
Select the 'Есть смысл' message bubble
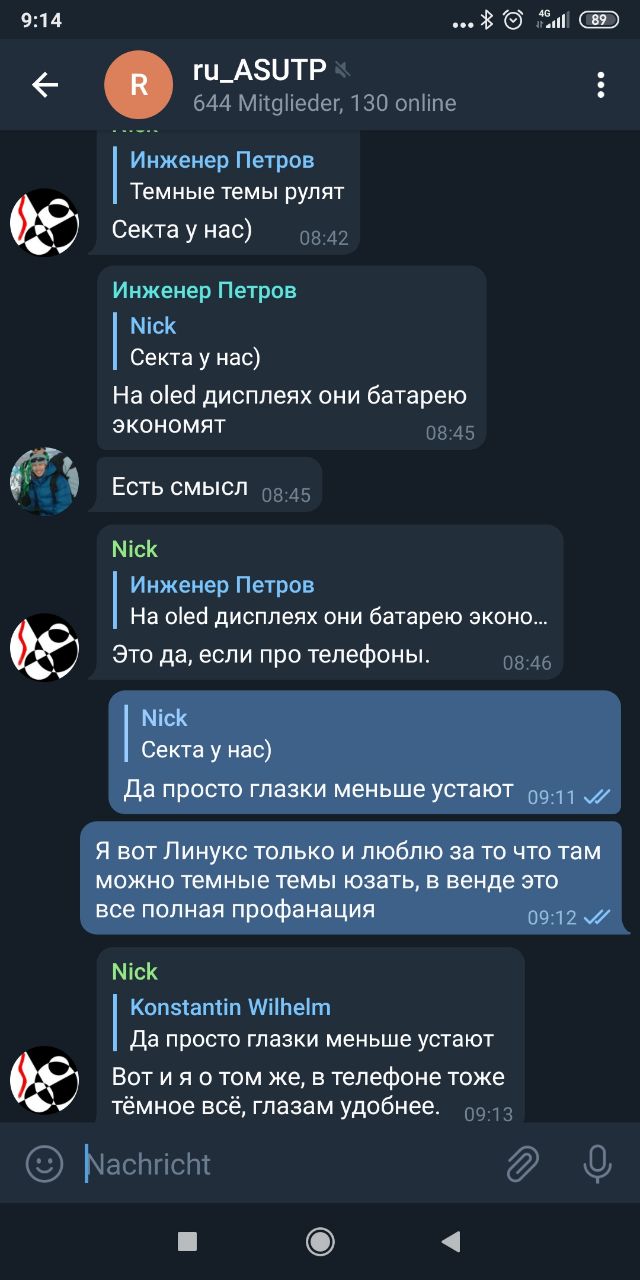210,485
